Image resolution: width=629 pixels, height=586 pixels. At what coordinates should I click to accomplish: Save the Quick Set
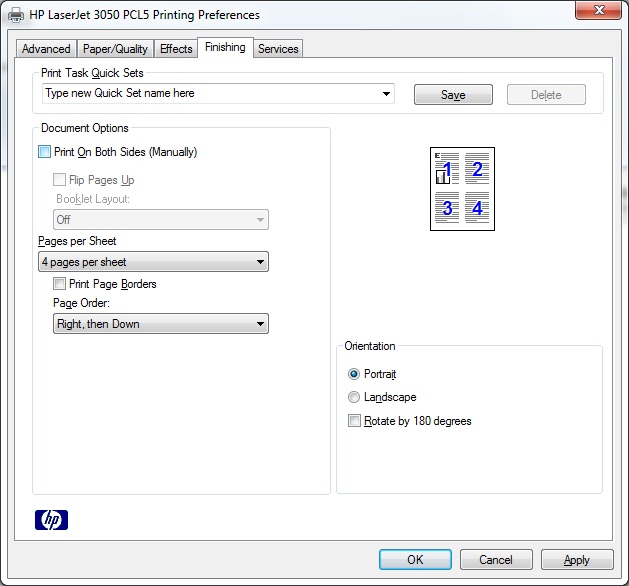click(x=453, y=95)
